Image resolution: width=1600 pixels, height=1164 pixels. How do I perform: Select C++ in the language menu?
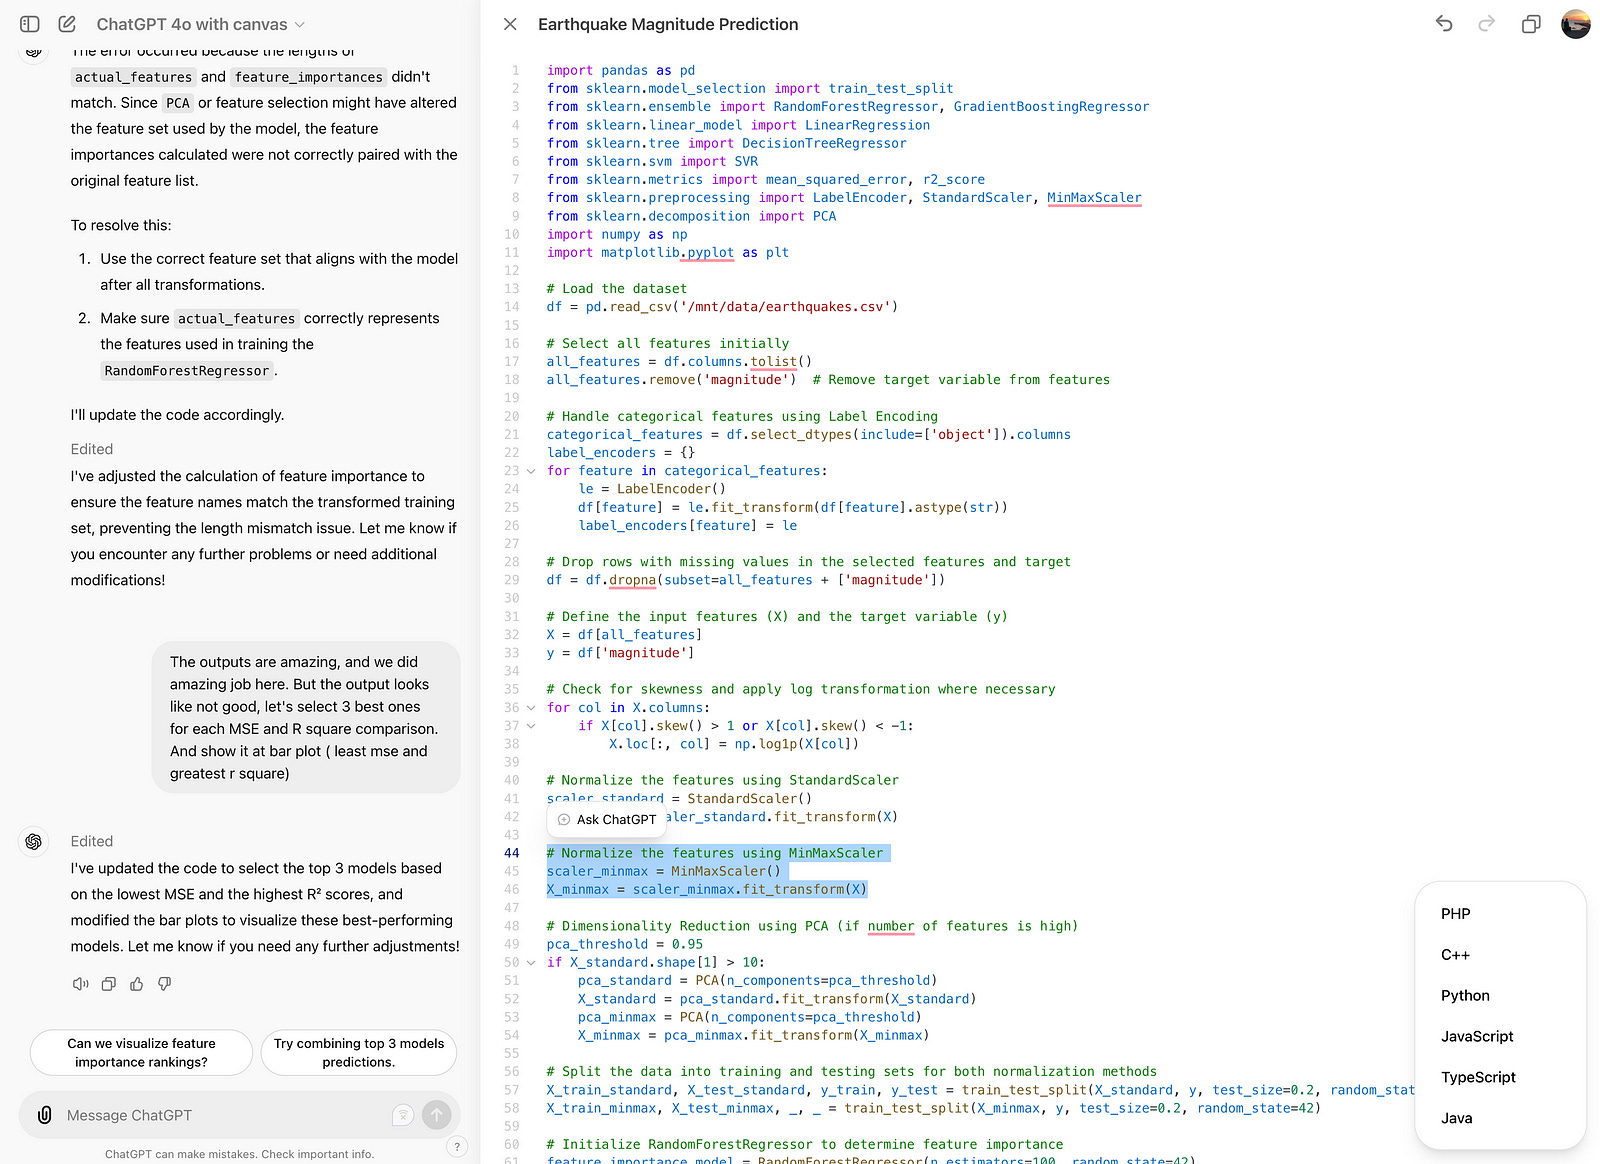(1455, 955)
